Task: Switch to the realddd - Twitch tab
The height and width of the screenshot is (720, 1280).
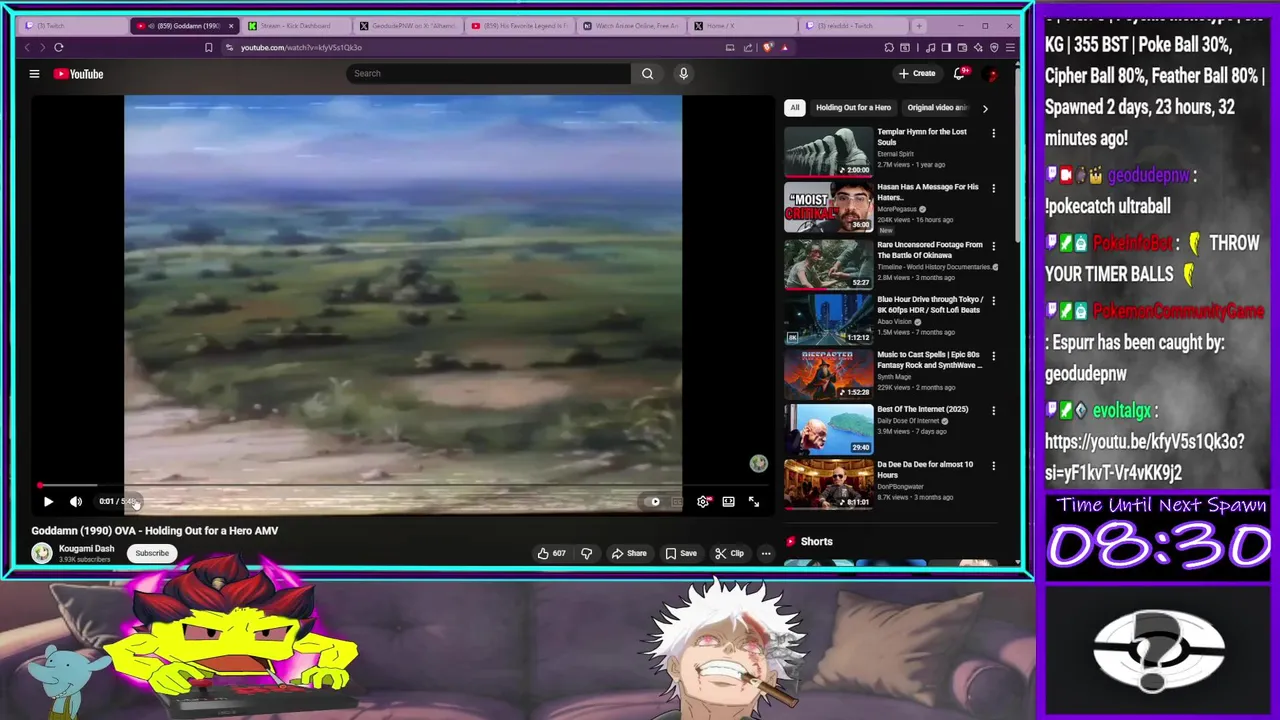Action: (x=853, y=26)
